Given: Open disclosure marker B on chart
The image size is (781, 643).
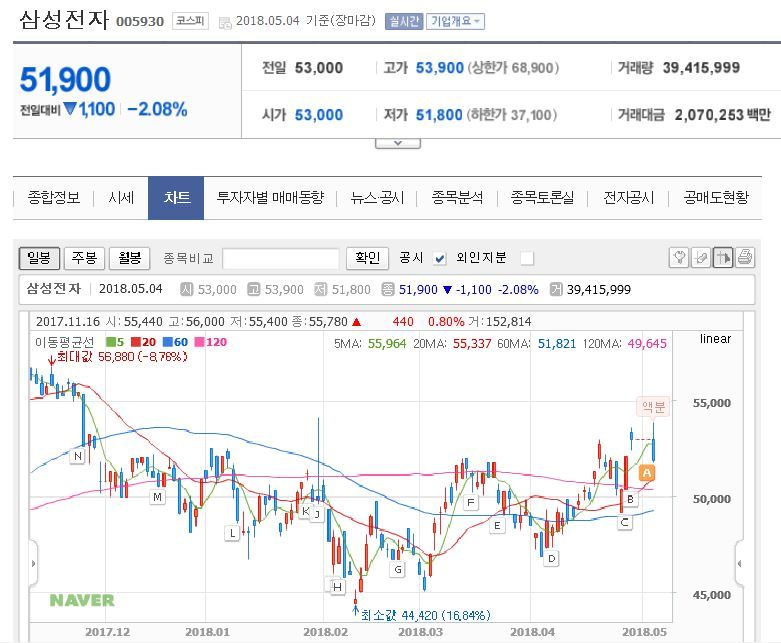Looking at the screenshot, I should click(630, 499).
